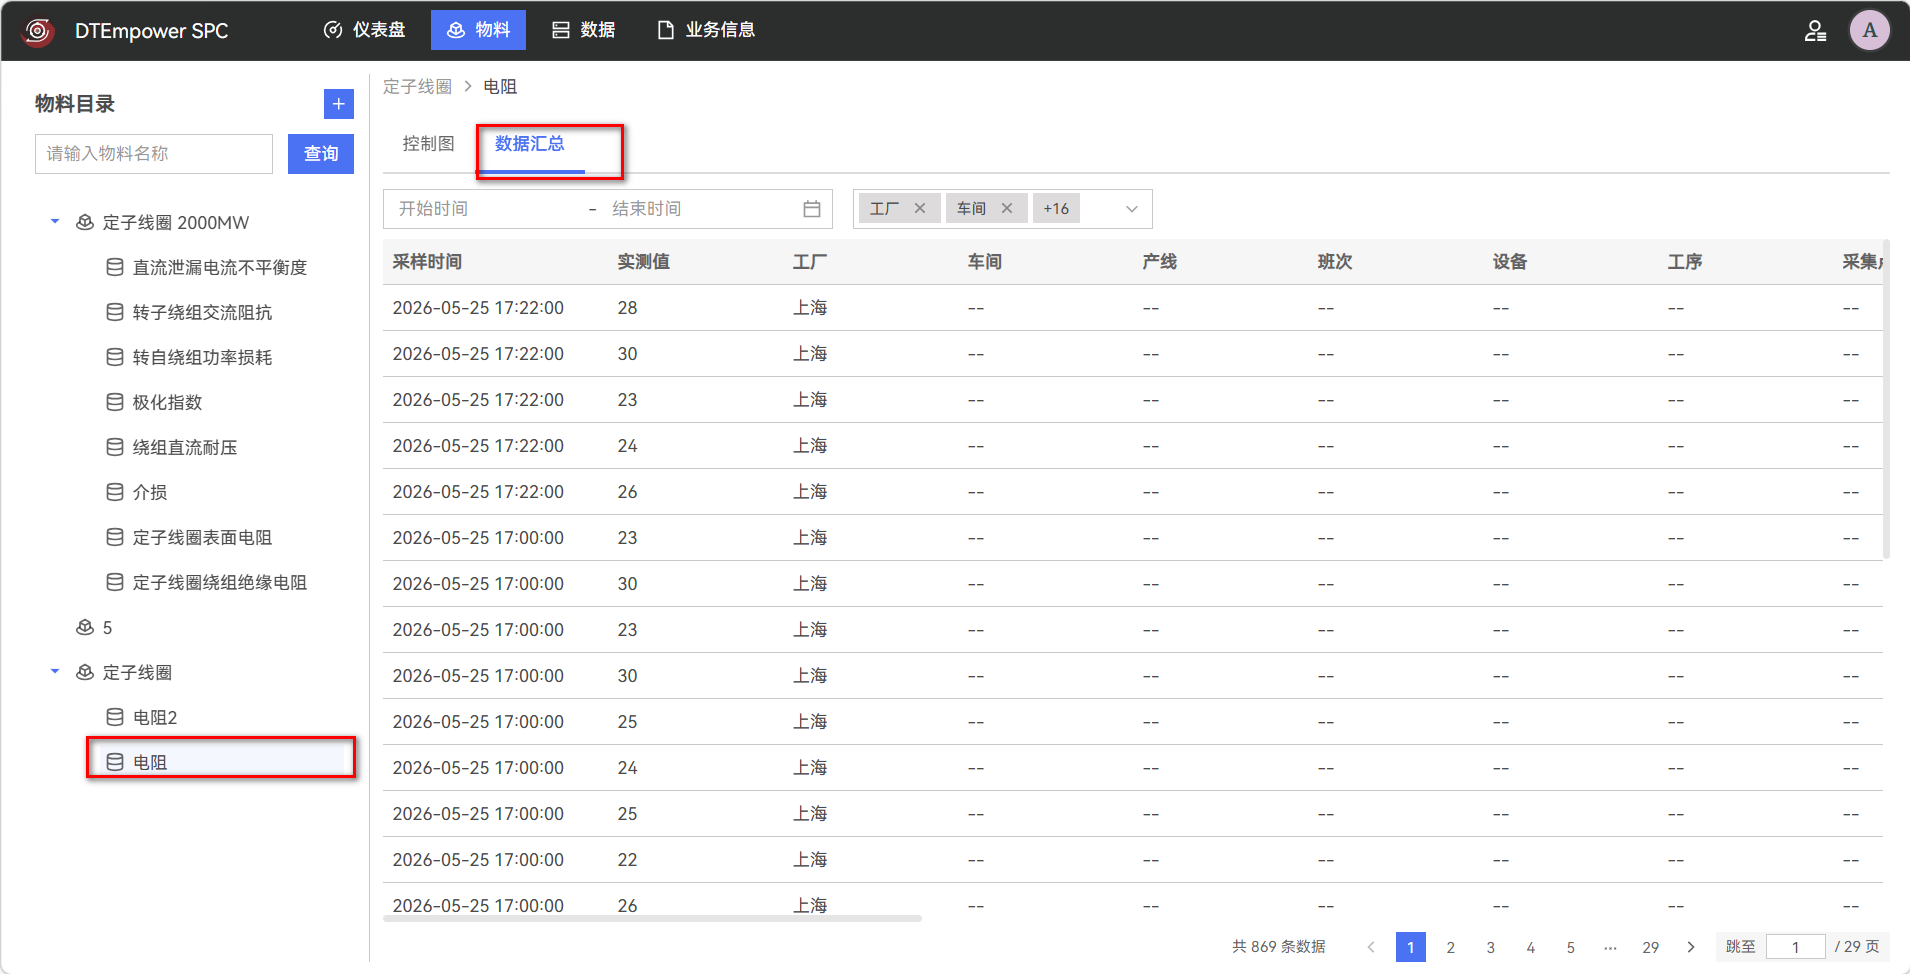Select current page 1 button
The image size is (1910, 974).
1411,947
